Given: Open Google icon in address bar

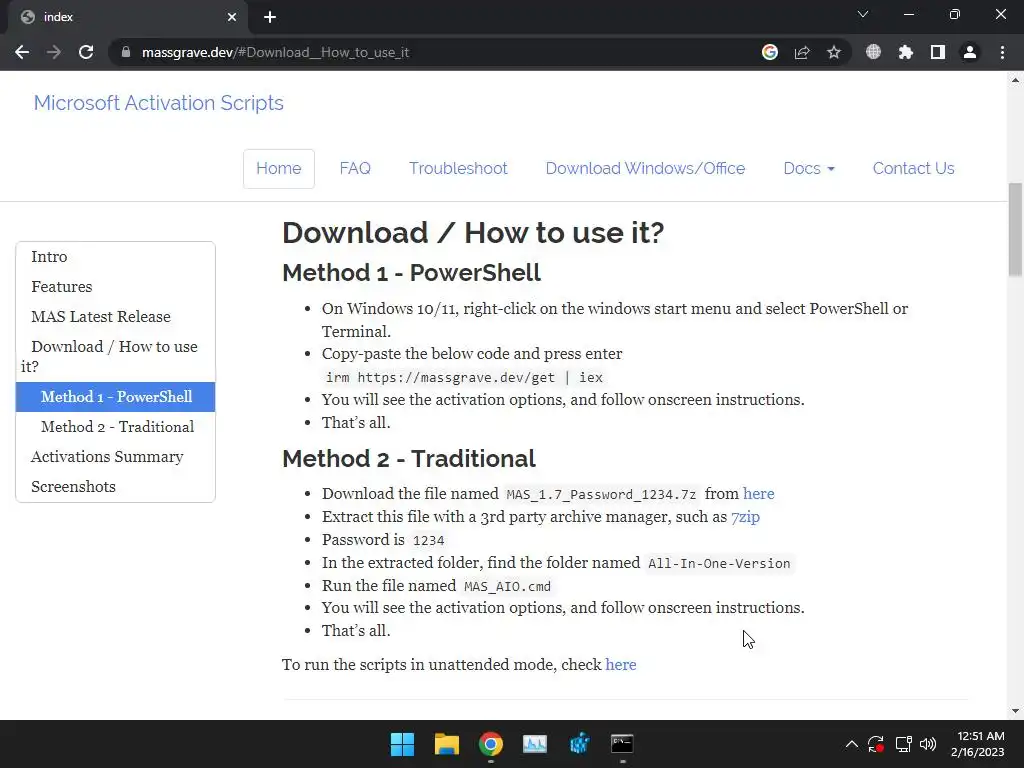Looking at the screenshot, I should pyautogui.click(x=770, y=52).
